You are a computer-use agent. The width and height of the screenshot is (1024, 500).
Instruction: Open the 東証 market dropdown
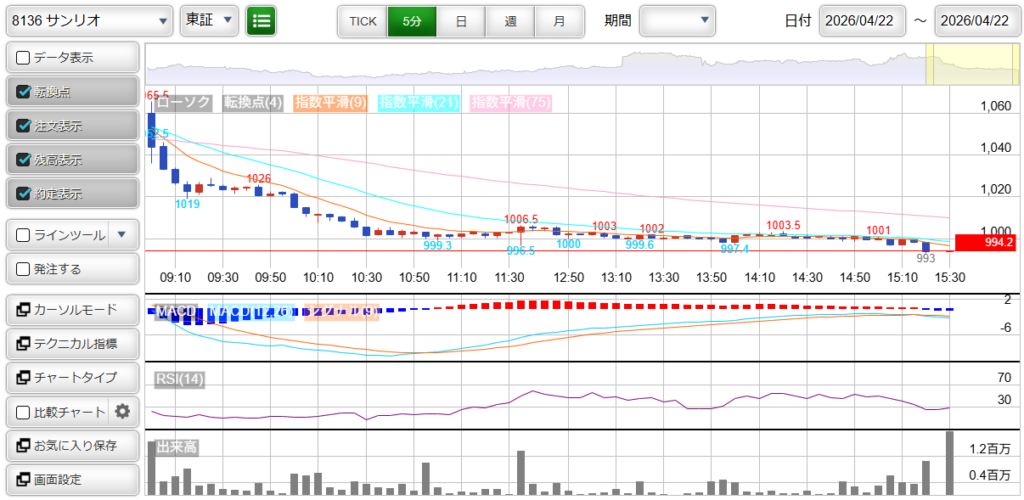click(x=210, y=20)
